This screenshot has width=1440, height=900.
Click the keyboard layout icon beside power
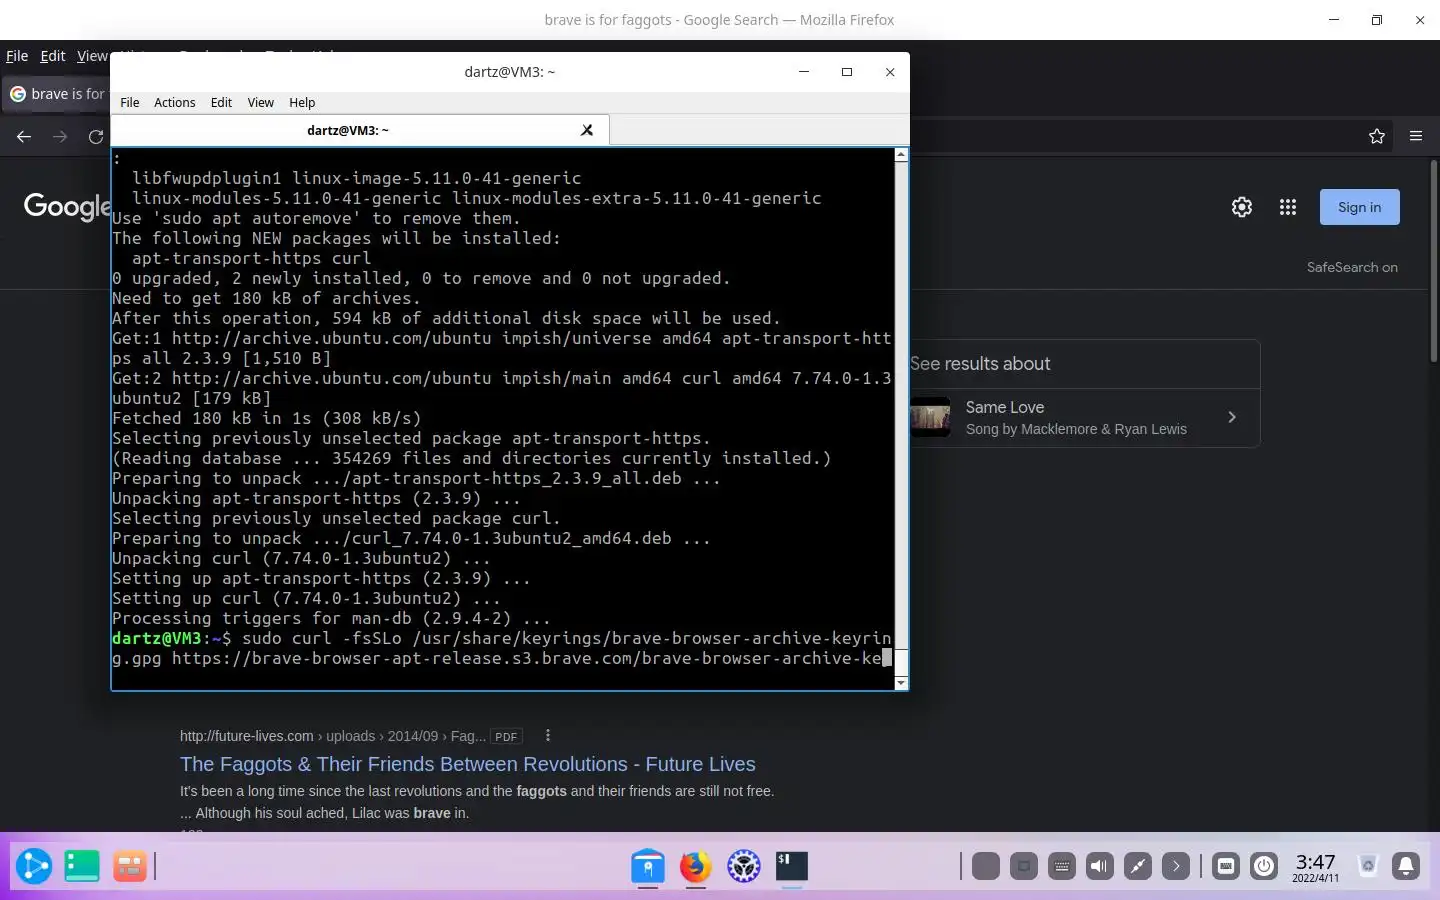pos(1226,866)
